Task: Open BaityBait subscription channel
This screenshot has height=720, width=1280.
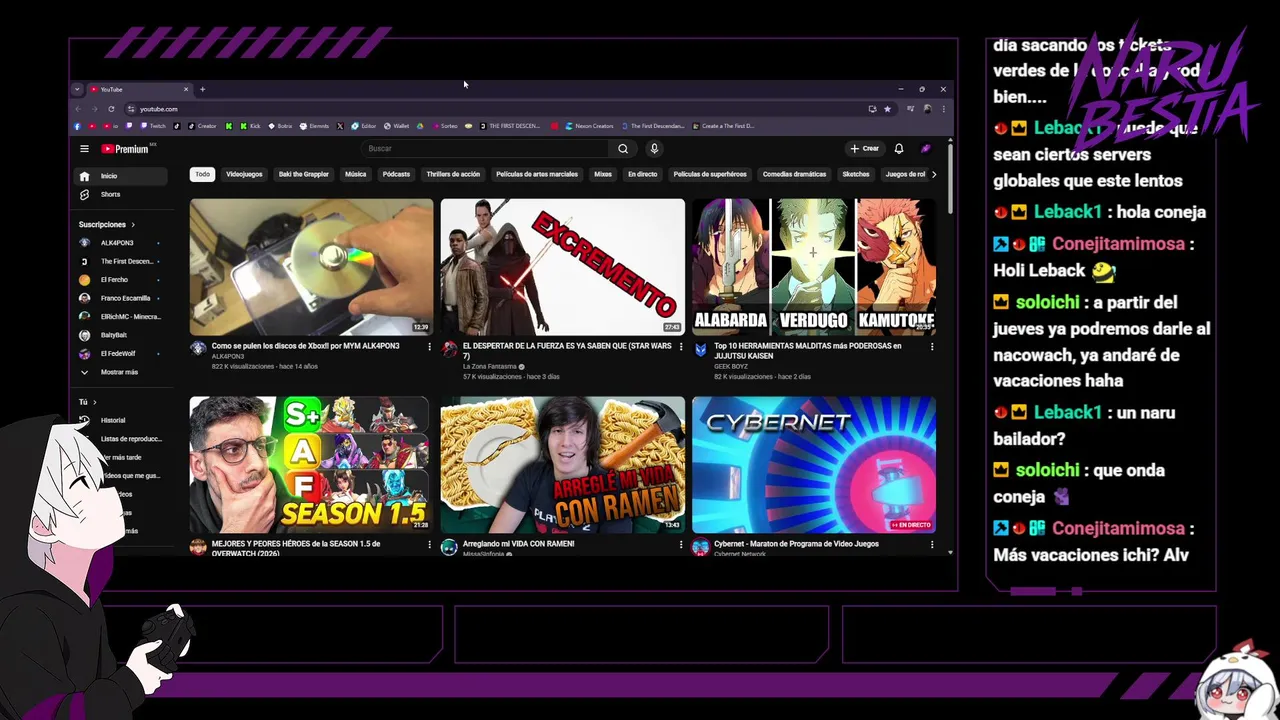Action: click(120, 335)
